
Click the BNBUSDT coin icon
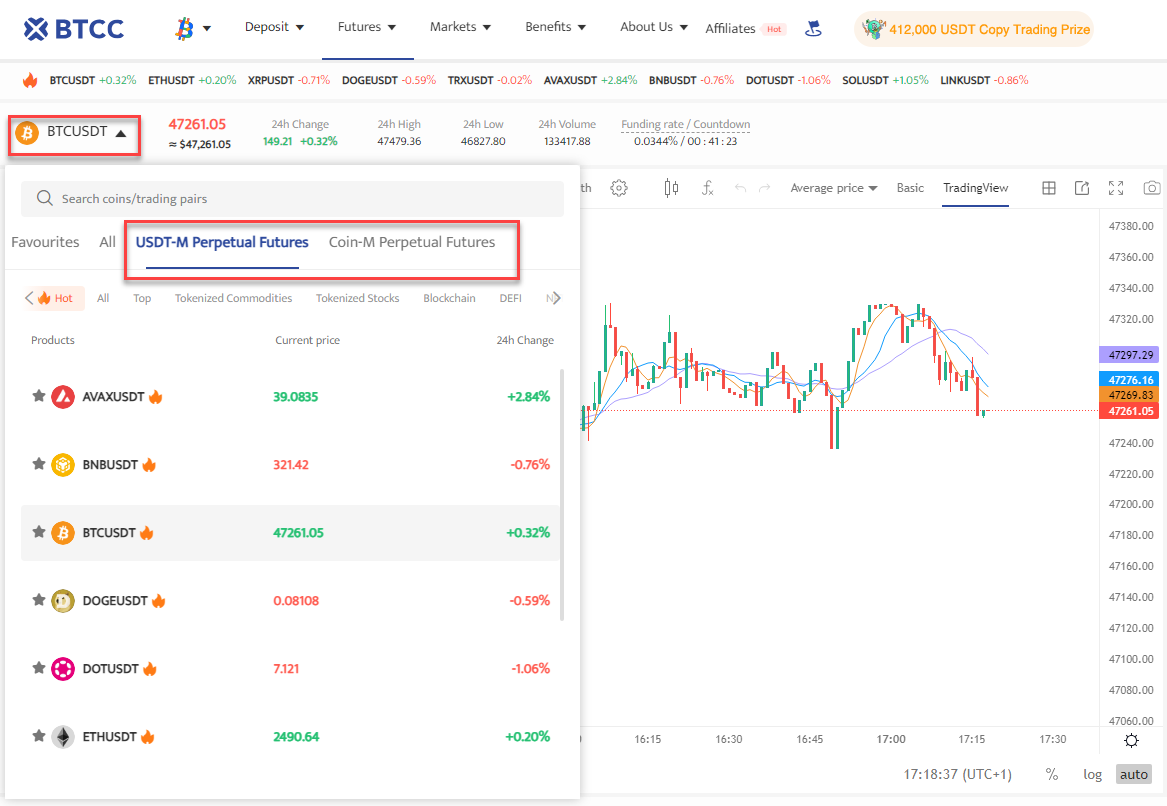click(63, 464)
